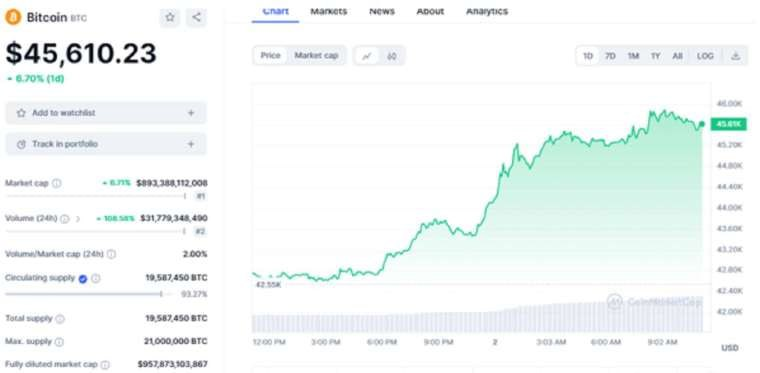Viewport: 760px width, 373px height.
Task: Open the share icon next to Bitcoin
Action: tap(196, 17)
